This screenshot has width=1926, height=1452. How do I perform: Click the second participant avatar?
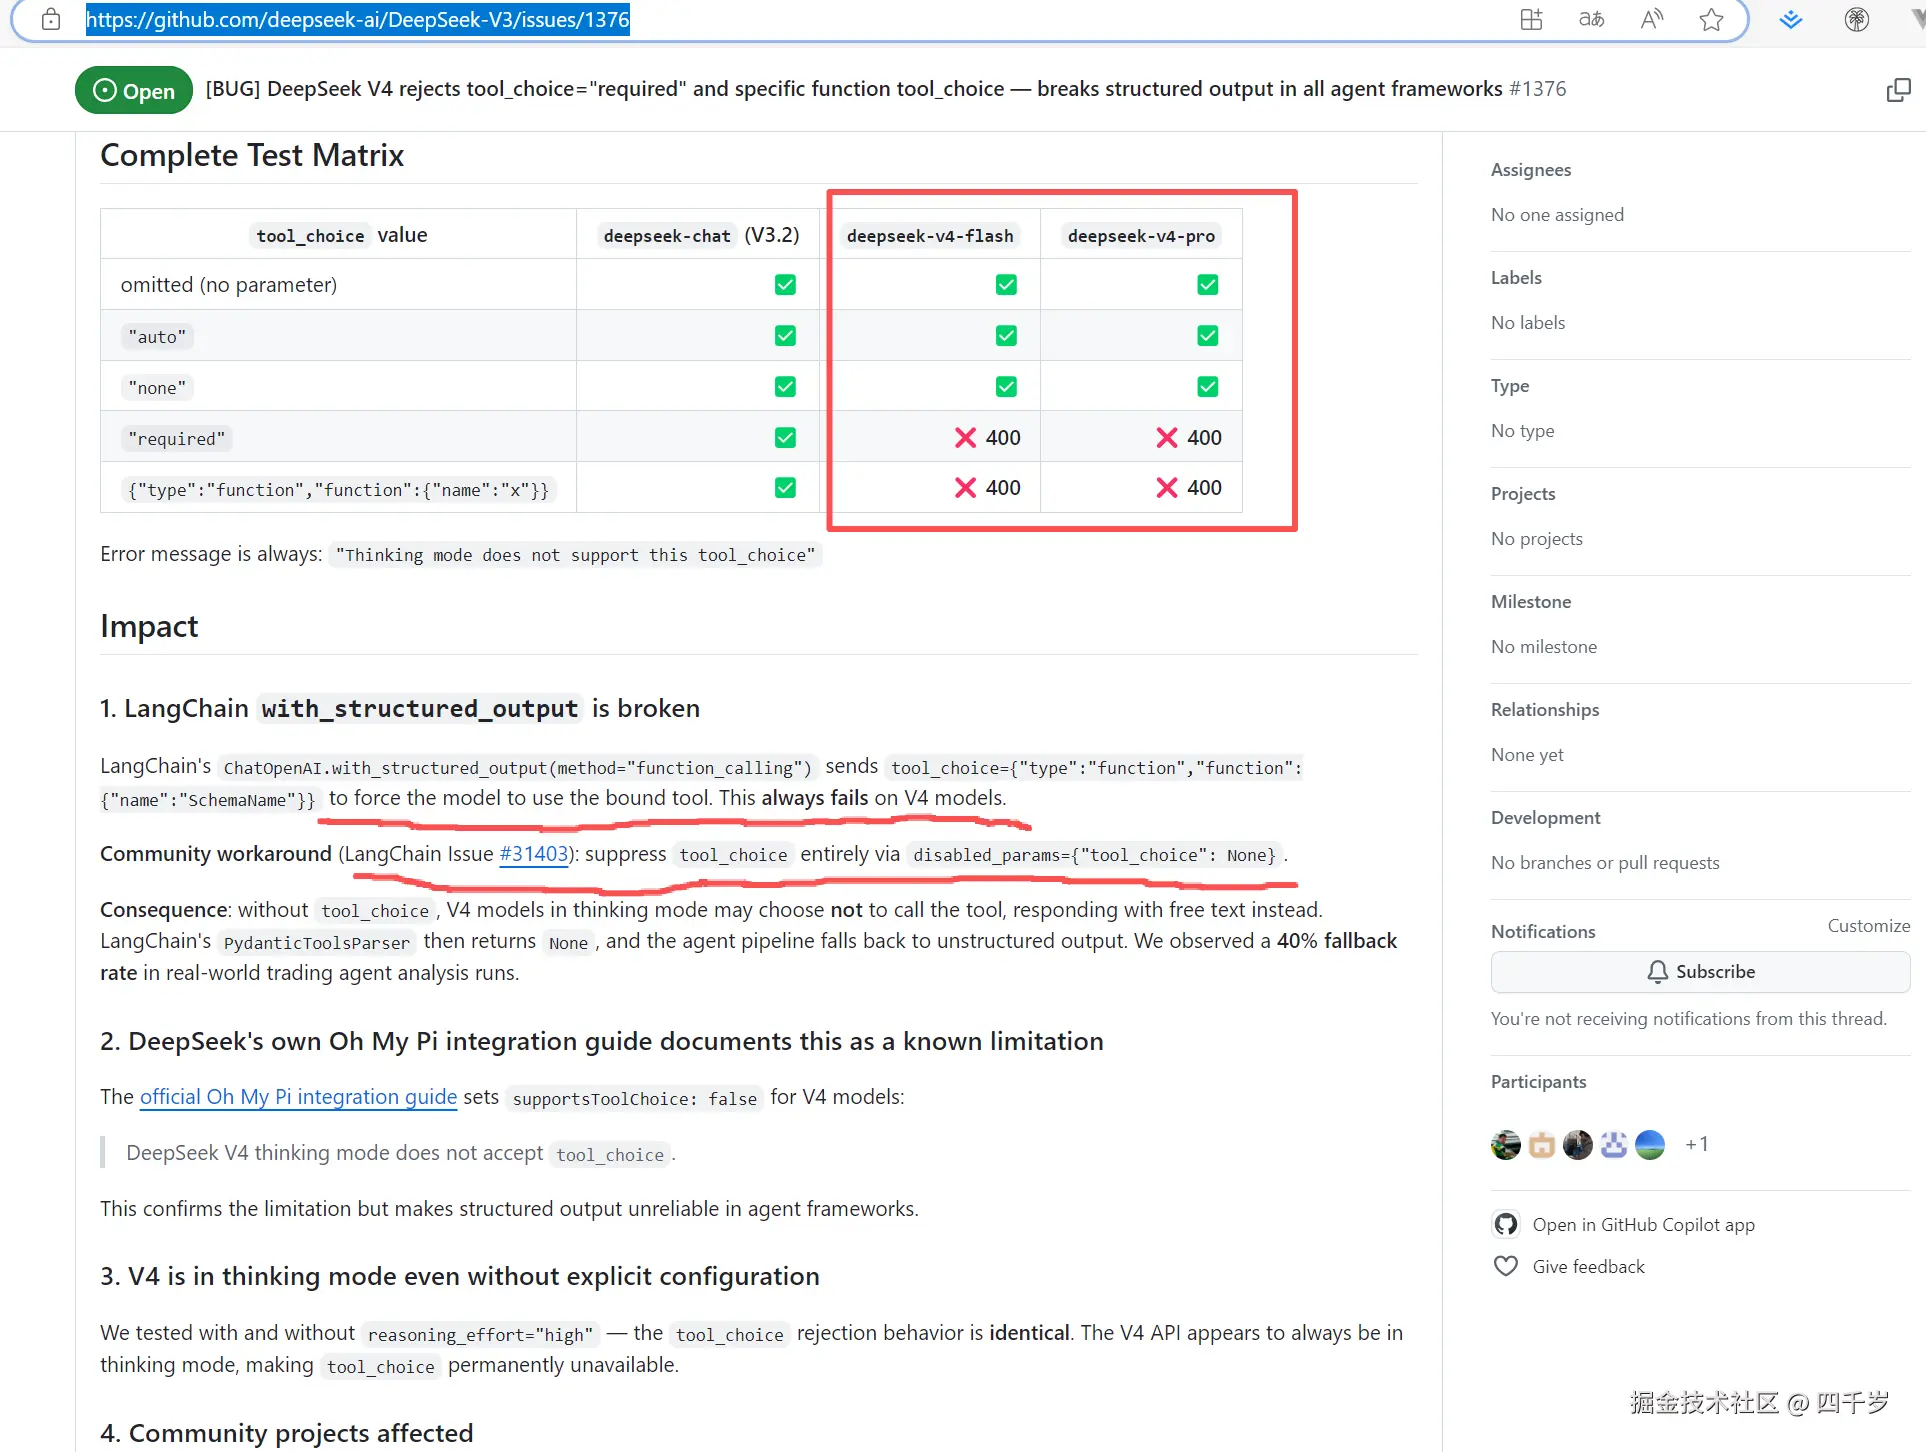(x=1542, y=1145)
